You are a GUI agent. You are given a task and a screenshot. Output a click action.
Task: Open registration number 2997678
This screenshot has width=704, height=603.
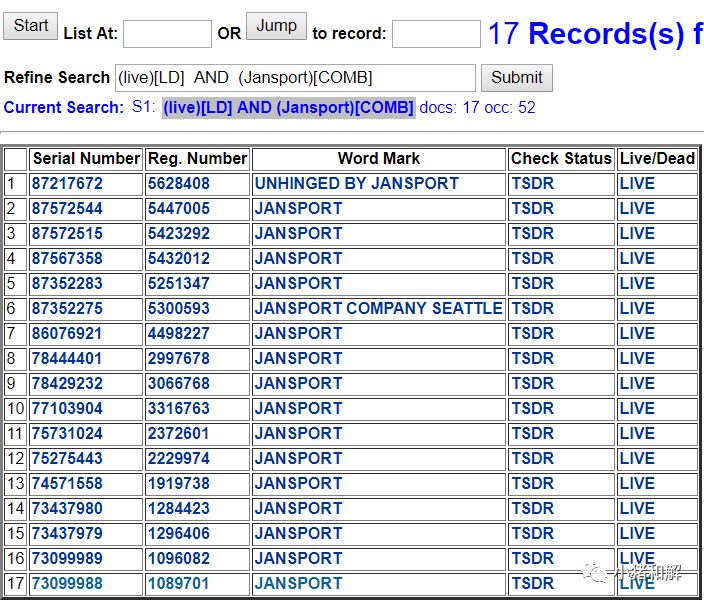(x=179, y=359)
